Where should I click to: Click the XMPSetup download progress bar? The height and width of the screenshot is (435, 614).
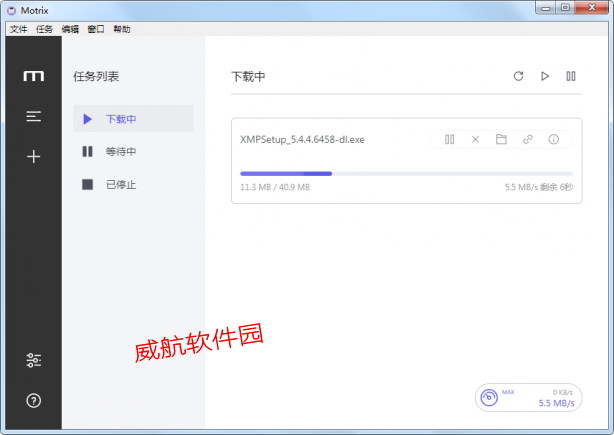[406, 173]
